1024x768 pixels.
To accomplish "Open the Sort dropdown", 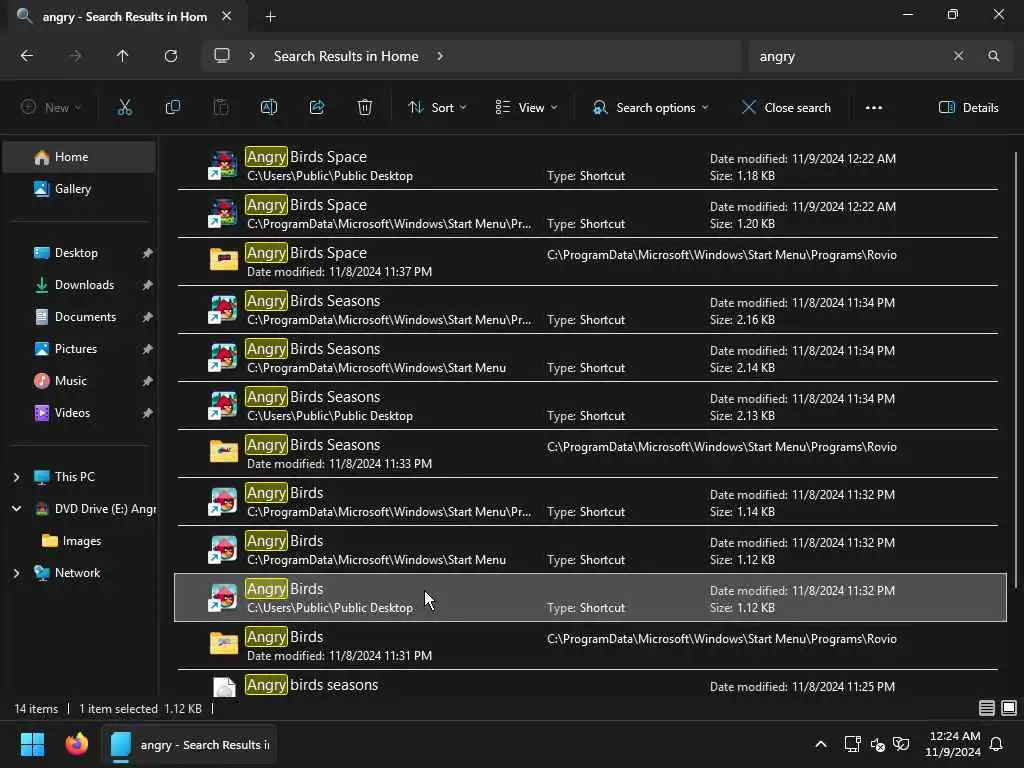I will (437, 108).
